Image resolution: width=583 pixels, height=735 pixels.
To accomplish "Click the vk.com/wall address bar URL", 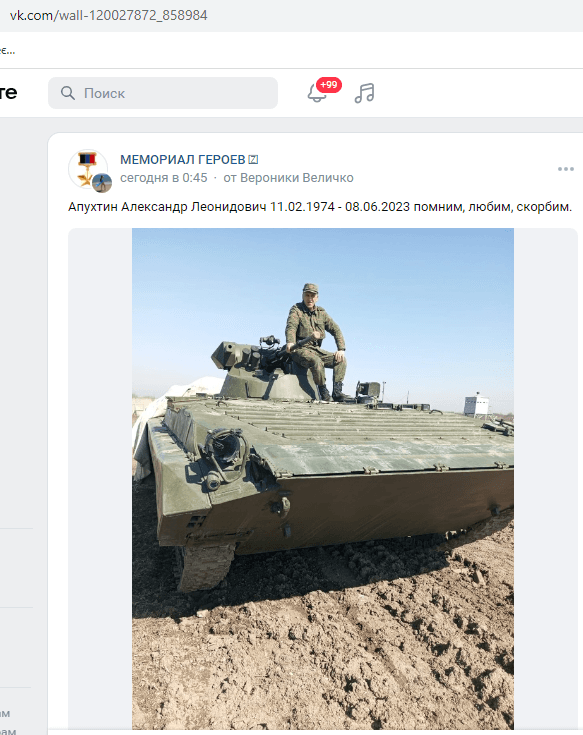I will click(x=109, y=15).
